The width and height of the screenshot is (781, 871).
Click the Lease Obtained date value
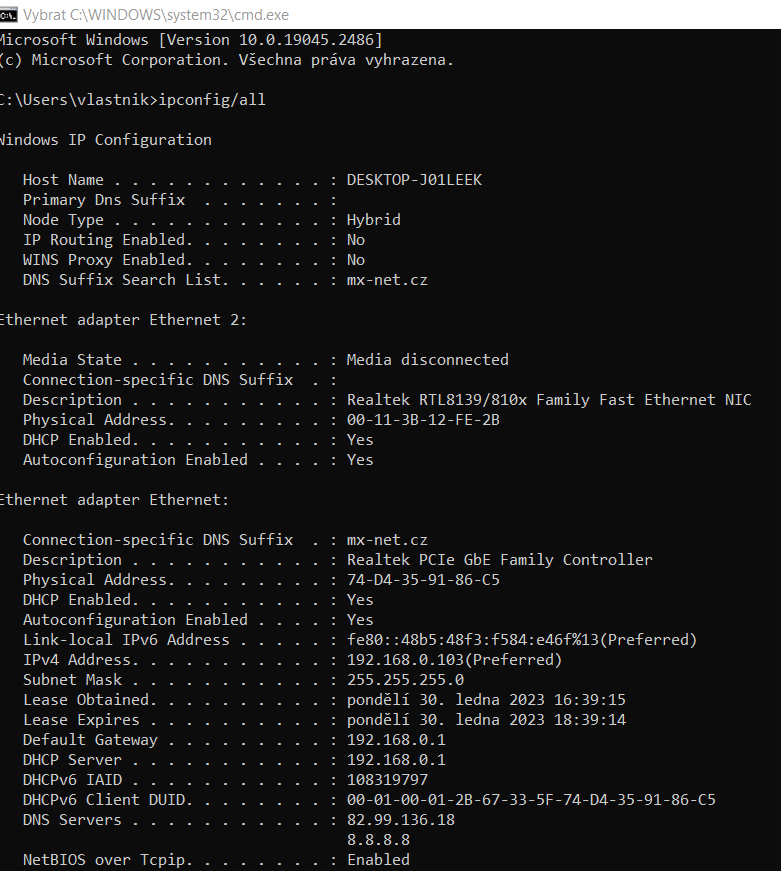tap(486, 700)
